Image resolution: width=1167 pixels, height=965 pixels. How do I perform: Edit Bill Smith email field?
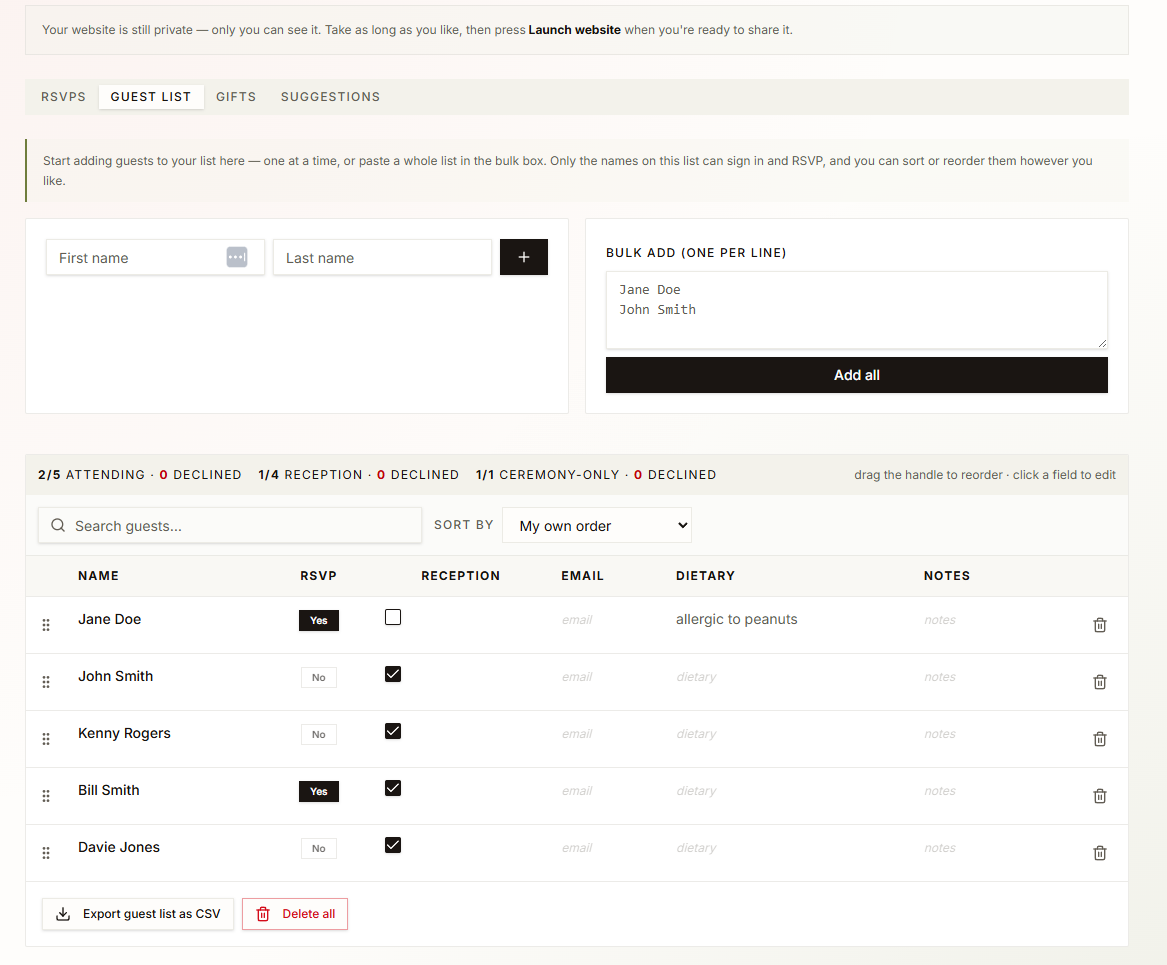[577, 791]
